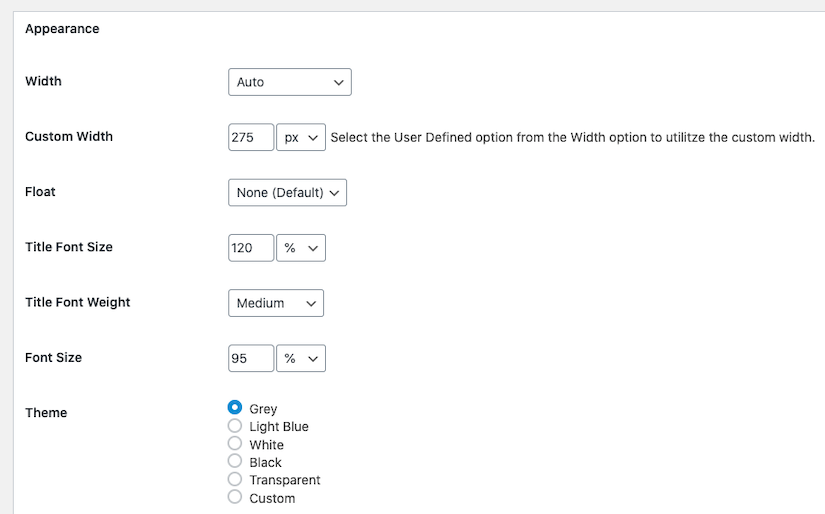Click the Transparent theme label text
Screen dimensions: 825x514
[285, 481]
